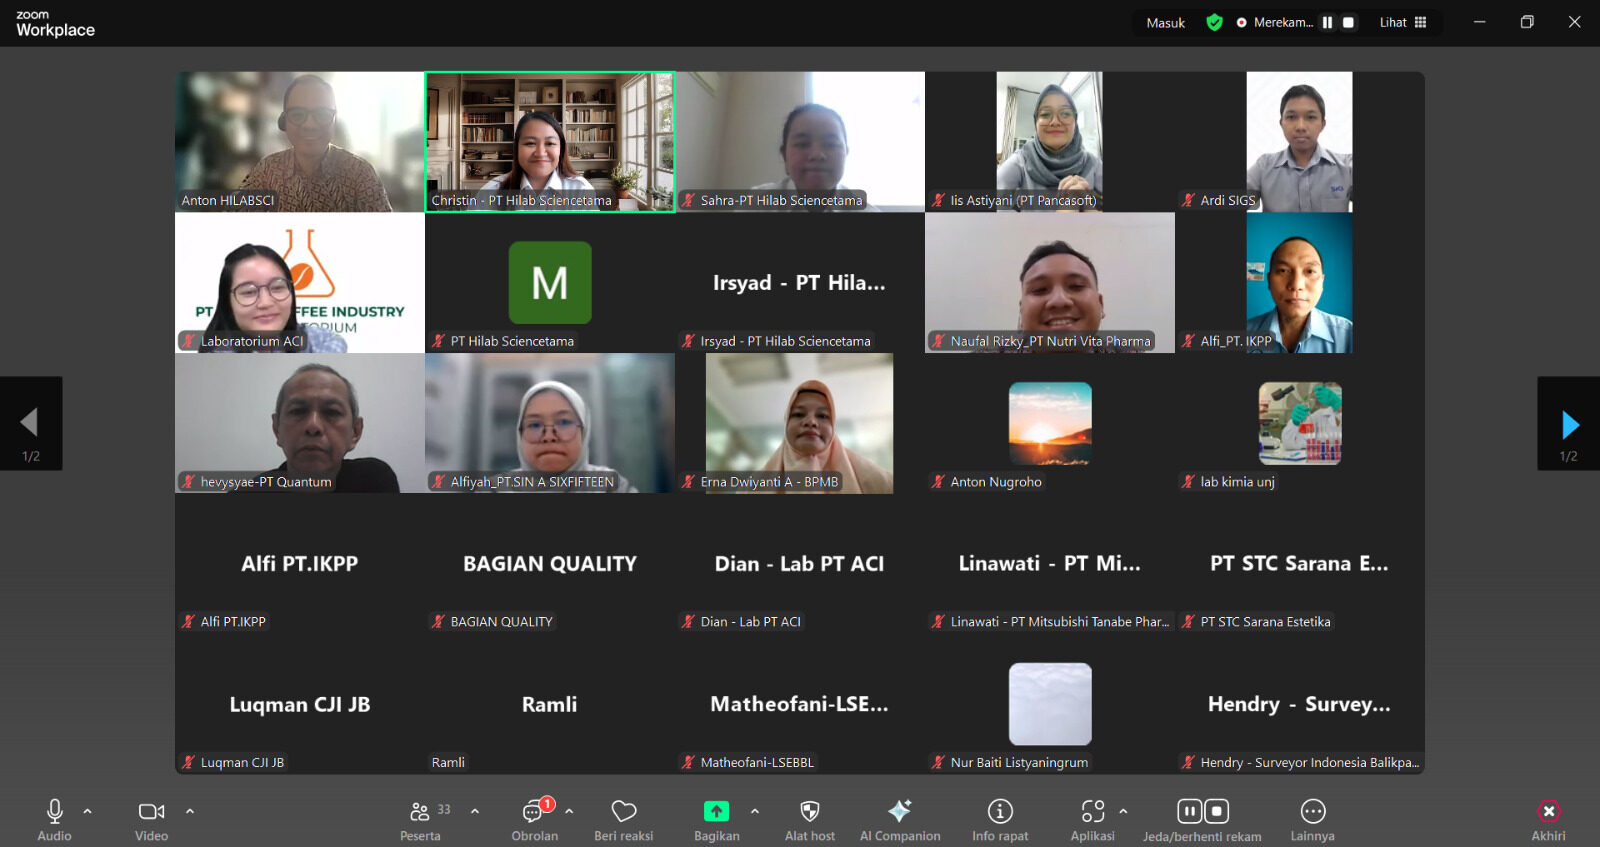1600x847 pixels.
Task: Click the Audio microphone icon
Action: [55, 811]
